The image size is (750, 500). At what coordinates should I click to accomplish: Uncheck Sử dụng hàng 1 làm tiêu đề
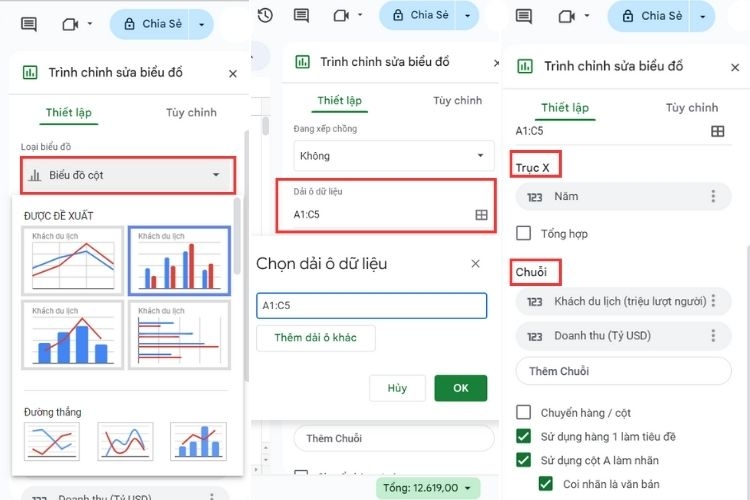tap(524, 436)
